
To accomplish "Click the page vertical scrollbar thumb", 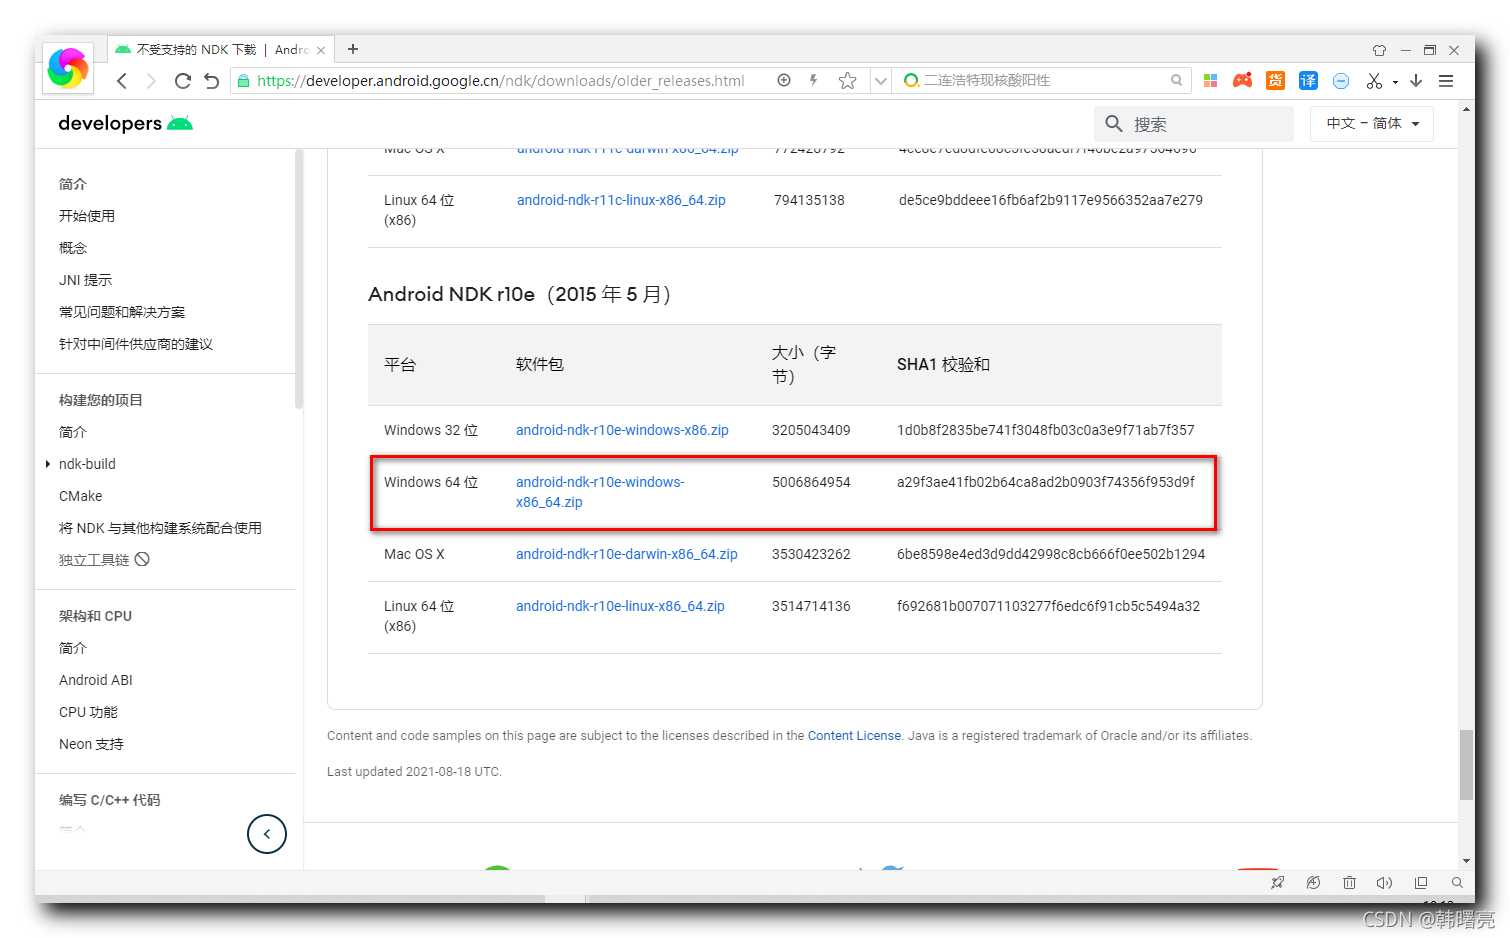I will pos(1466,765).
